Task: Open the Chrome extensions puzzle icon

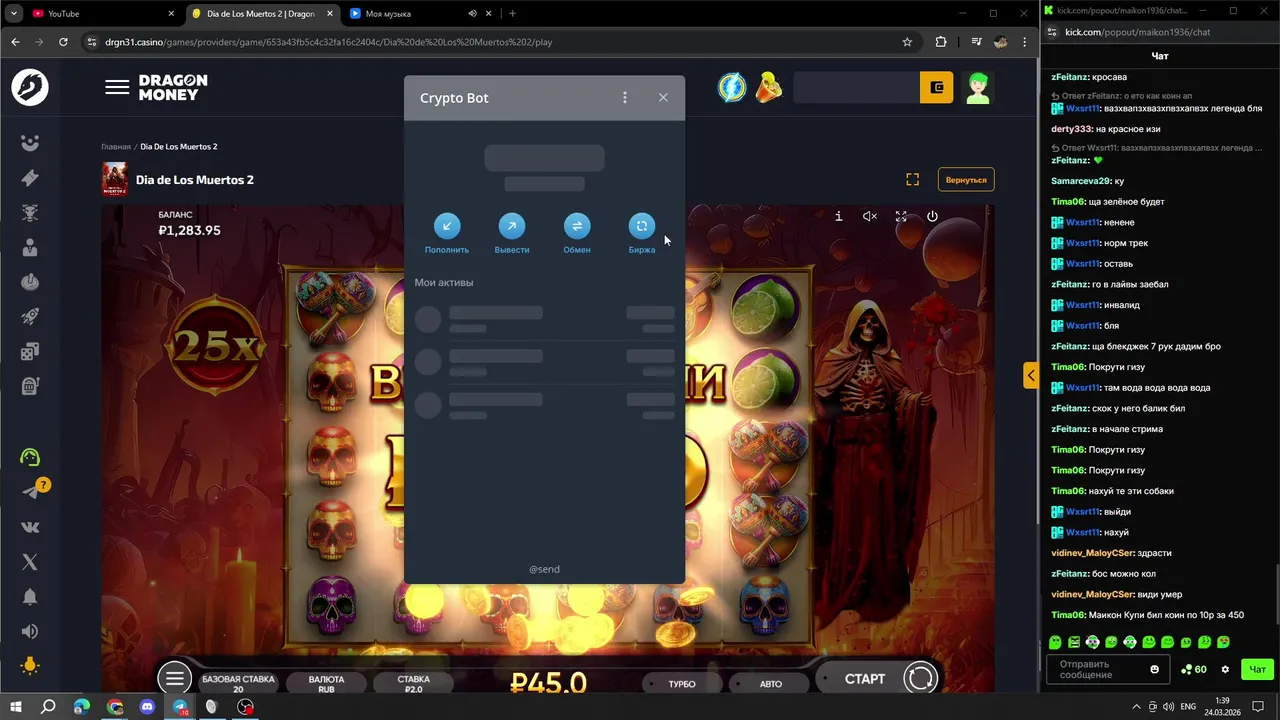Action: [x=941, y=42]
